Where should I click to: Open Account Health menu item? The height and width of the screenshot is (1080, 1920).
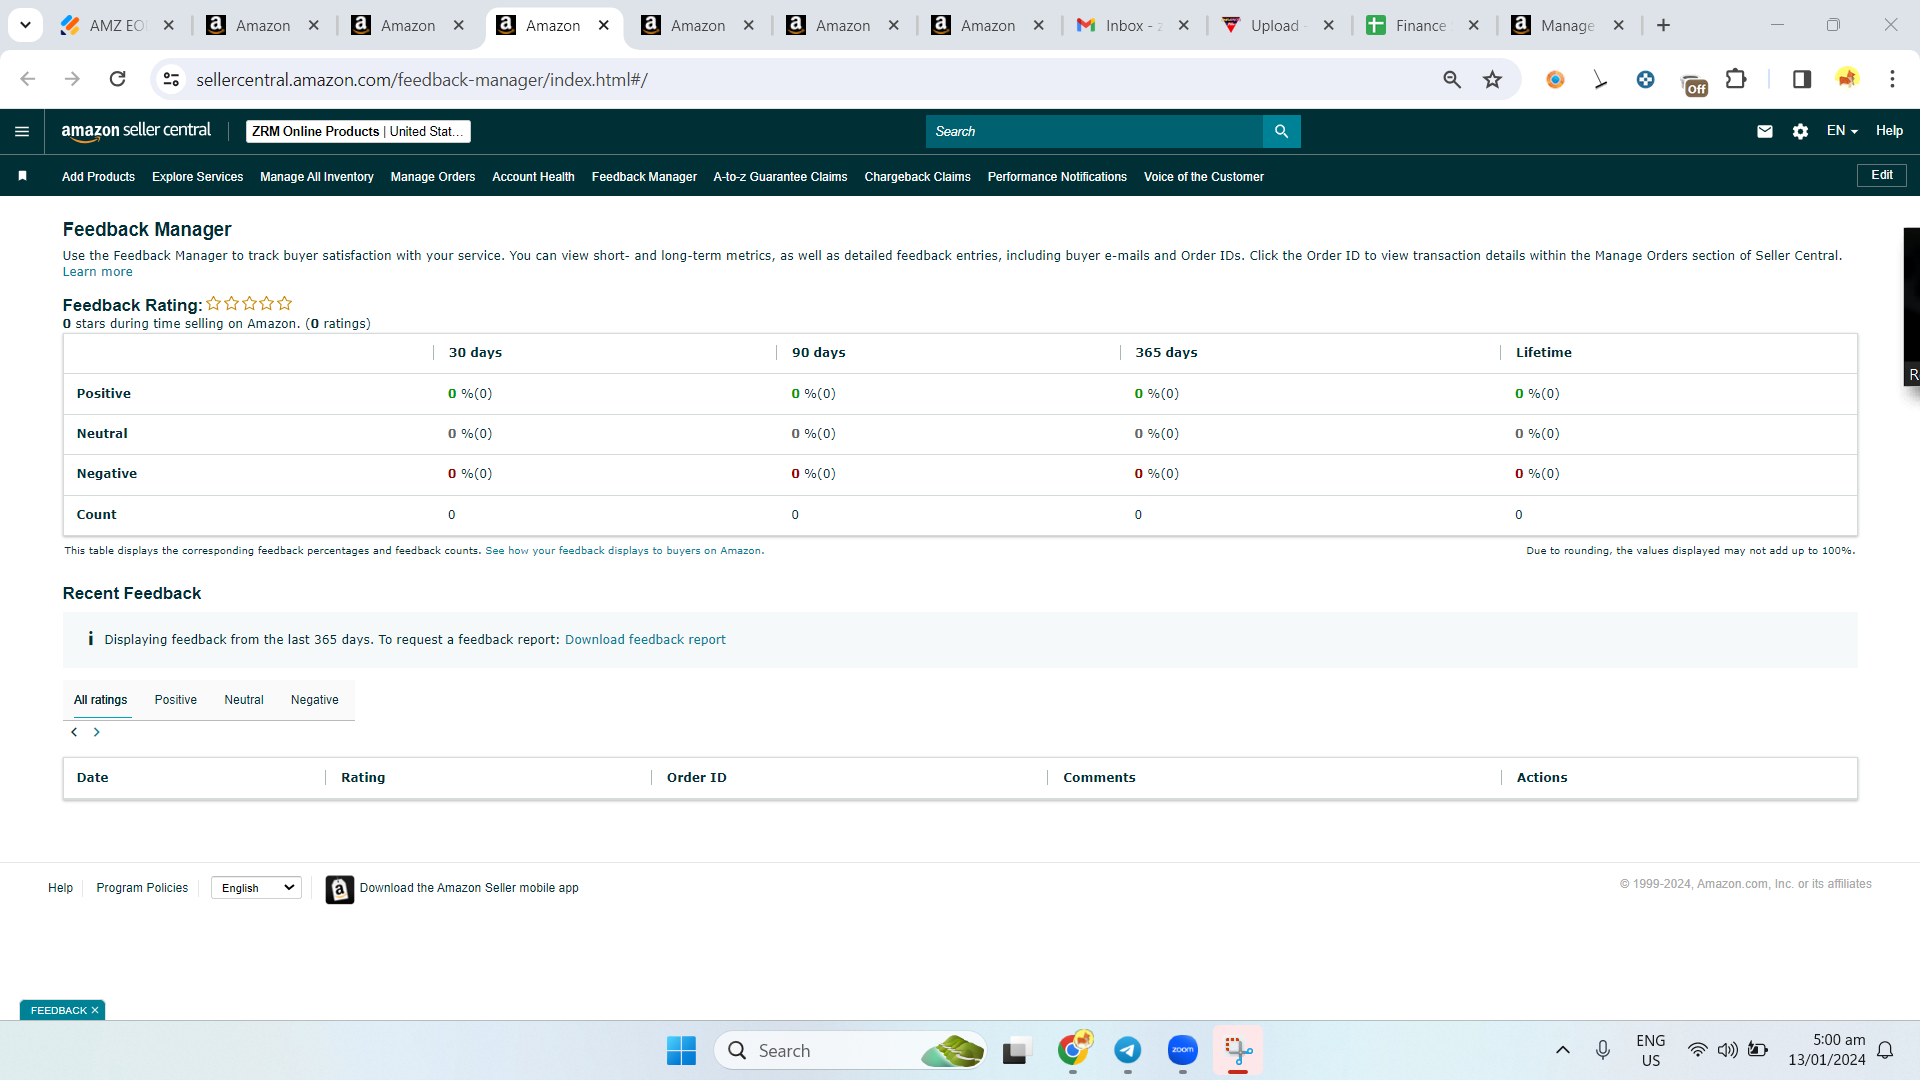click(x=533, y=177)
